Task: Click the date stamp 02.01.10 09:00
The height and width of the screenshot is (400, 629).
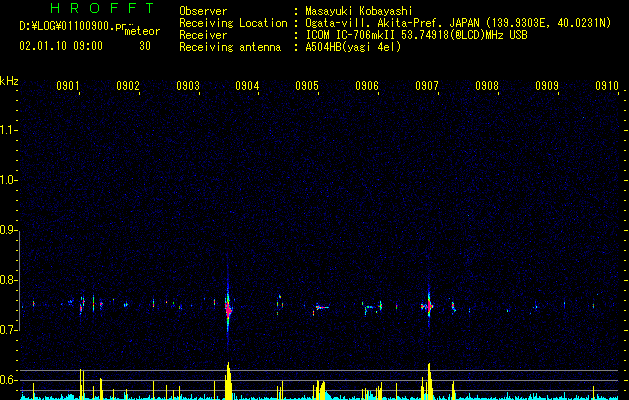Action: coord(61,46)
